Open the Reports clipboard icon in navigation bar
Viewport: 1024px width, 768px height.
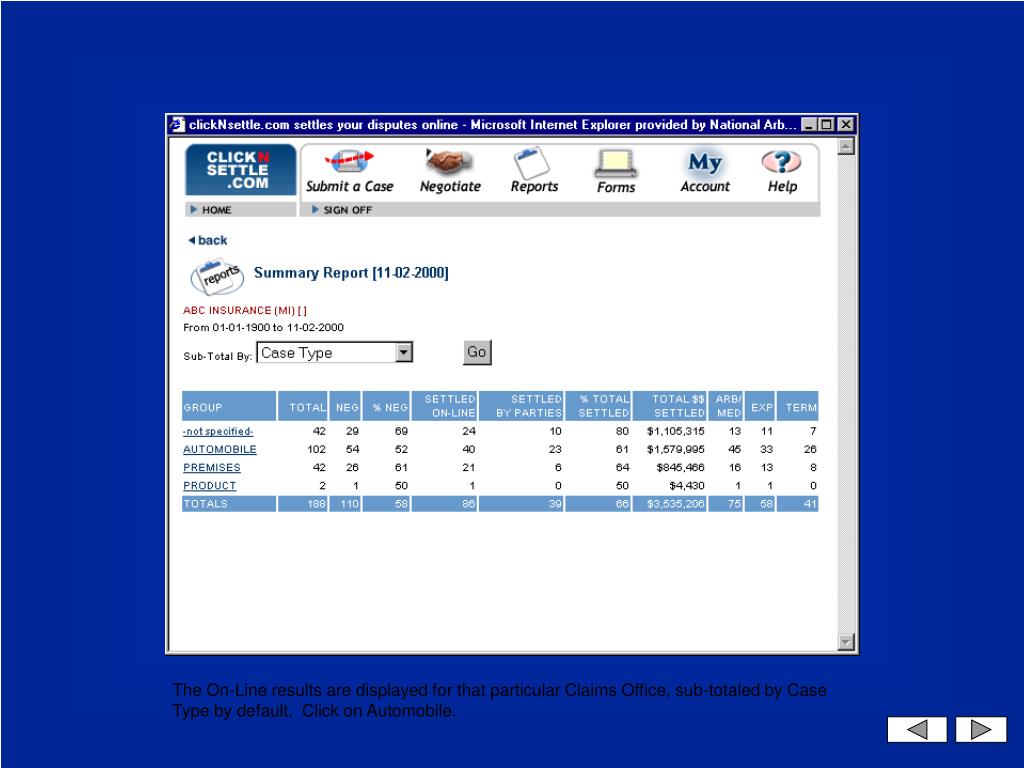point(532,162)
